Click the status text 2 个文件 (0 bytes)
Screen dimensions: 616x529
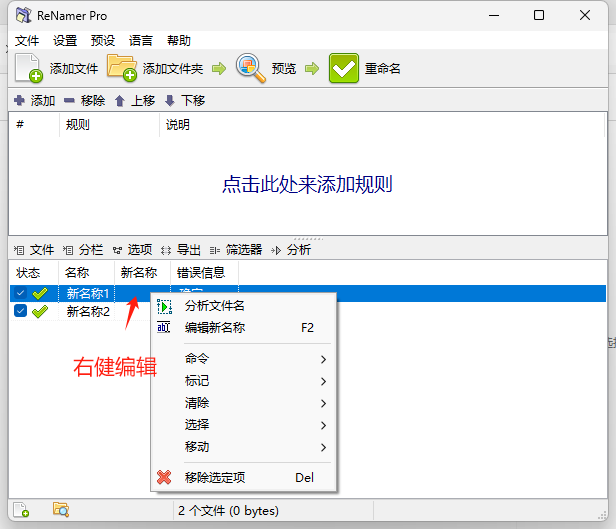[228, 511]
